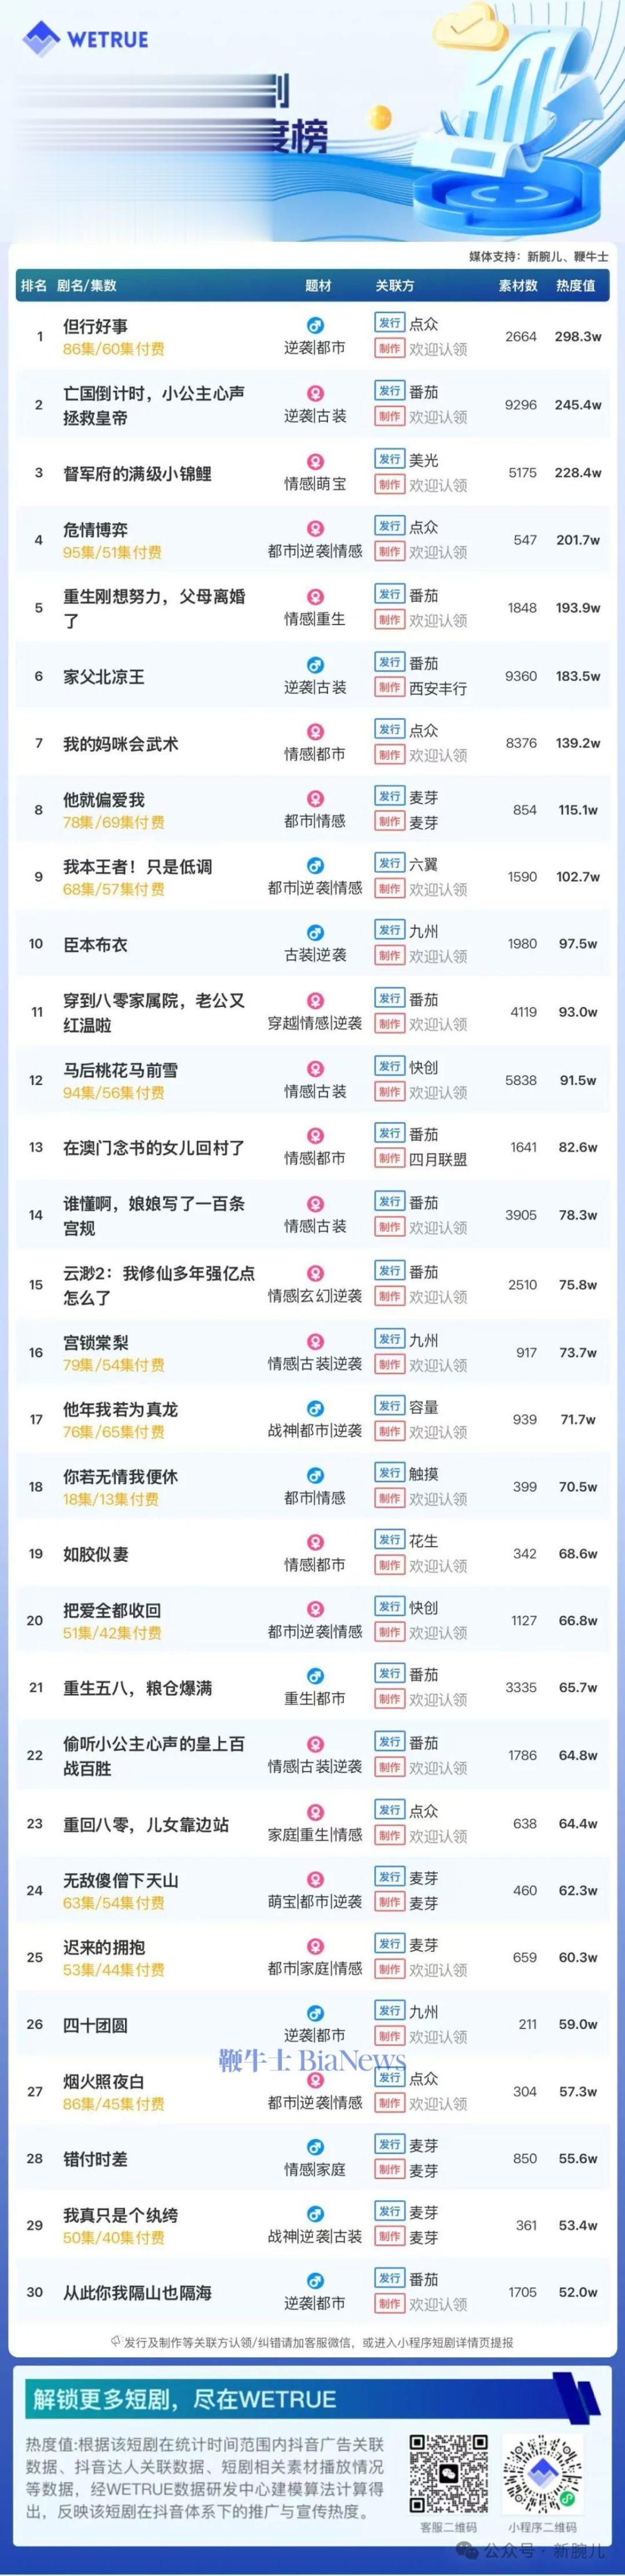Click the 客服二维码 QR code
Screen dimensions: 625x2576
pos(447,2474)
